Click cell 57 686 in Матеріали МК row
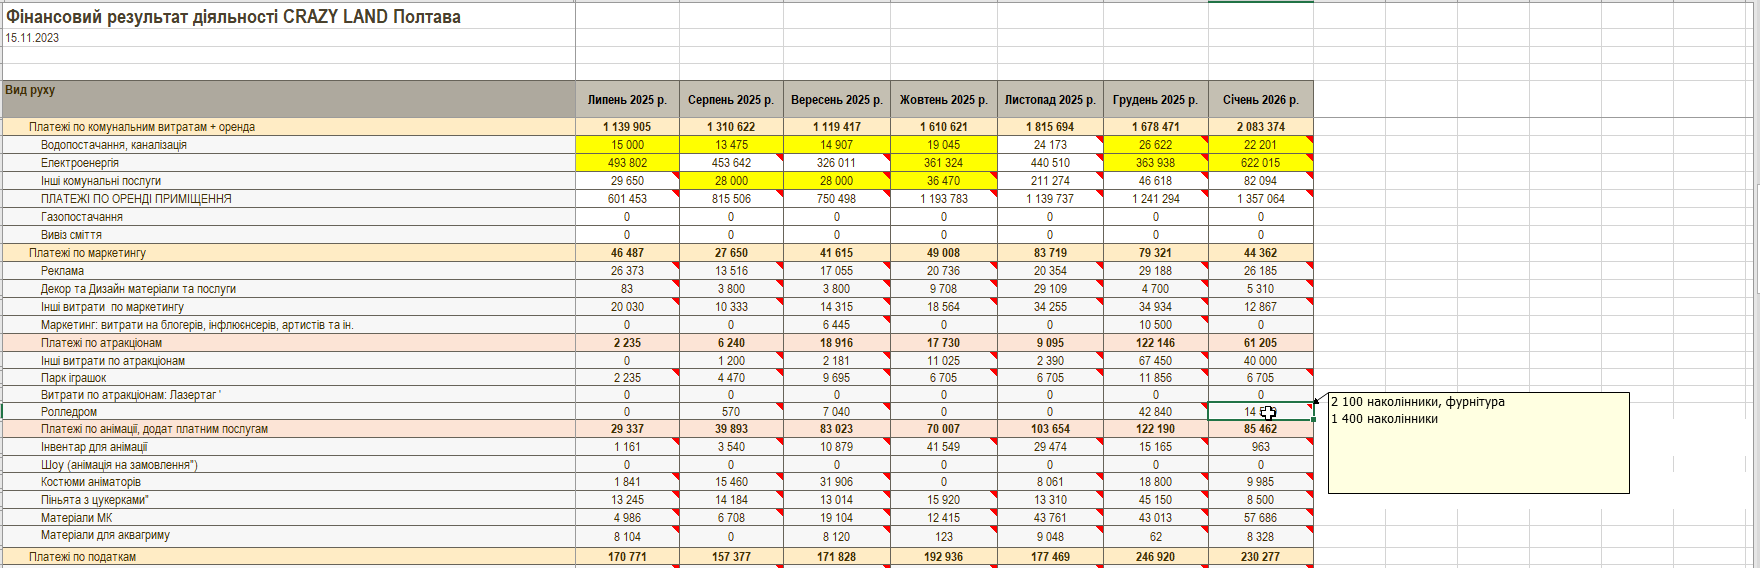 coord(1261,518)
